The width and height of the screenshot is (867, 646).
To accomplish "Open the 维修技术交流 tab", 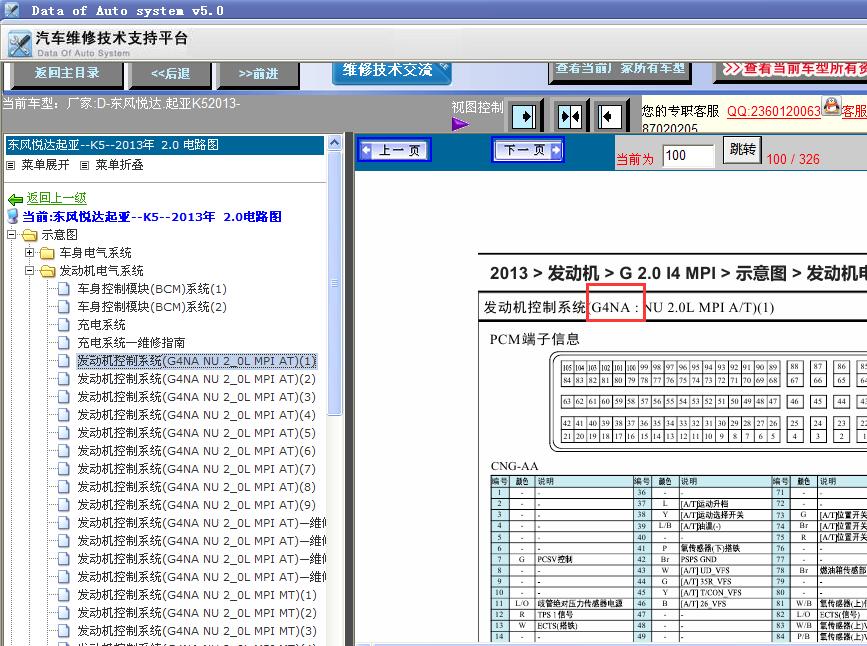I will (x=391, y=71).
